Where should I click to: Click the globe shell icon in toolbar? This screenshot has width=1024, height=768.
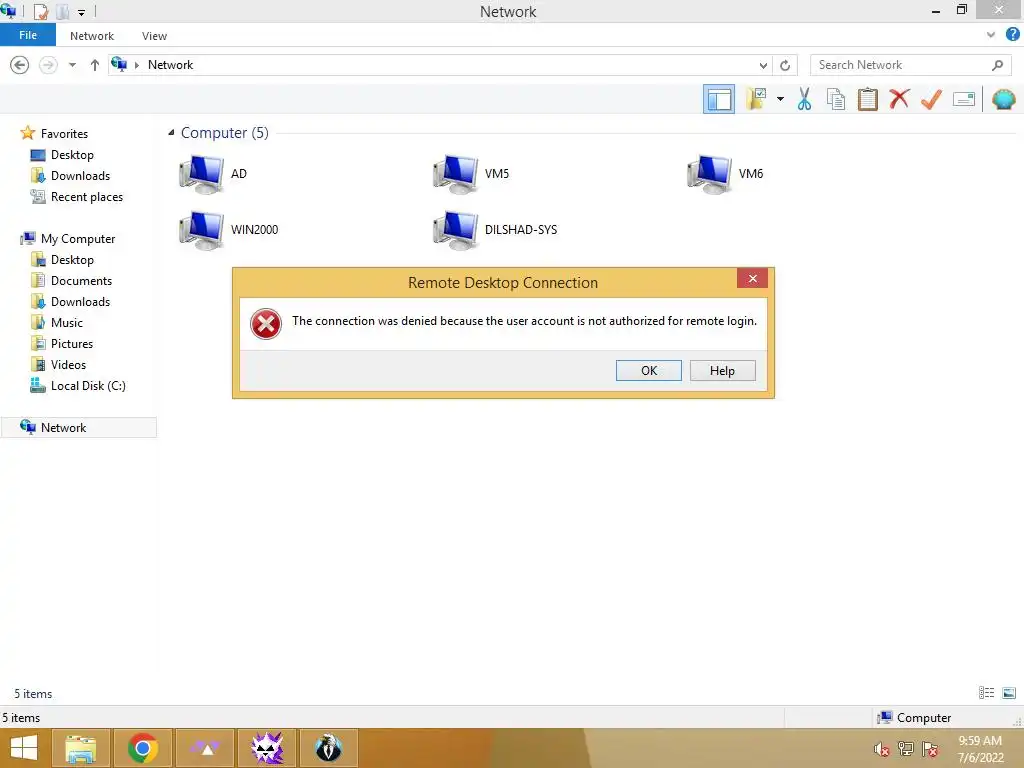(1004, 99)
